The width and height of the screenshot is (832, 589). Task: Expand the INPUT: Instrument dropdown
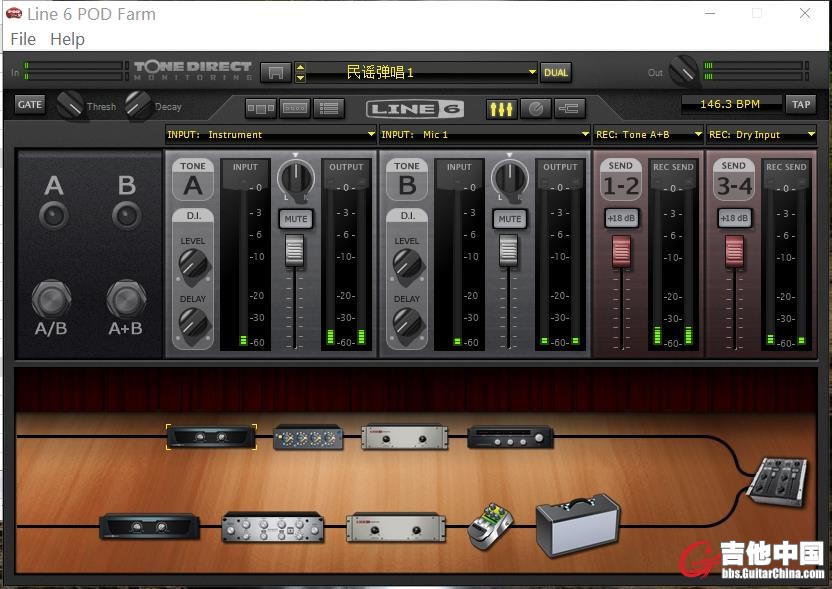pyautogui.click(x=271, y=134)
